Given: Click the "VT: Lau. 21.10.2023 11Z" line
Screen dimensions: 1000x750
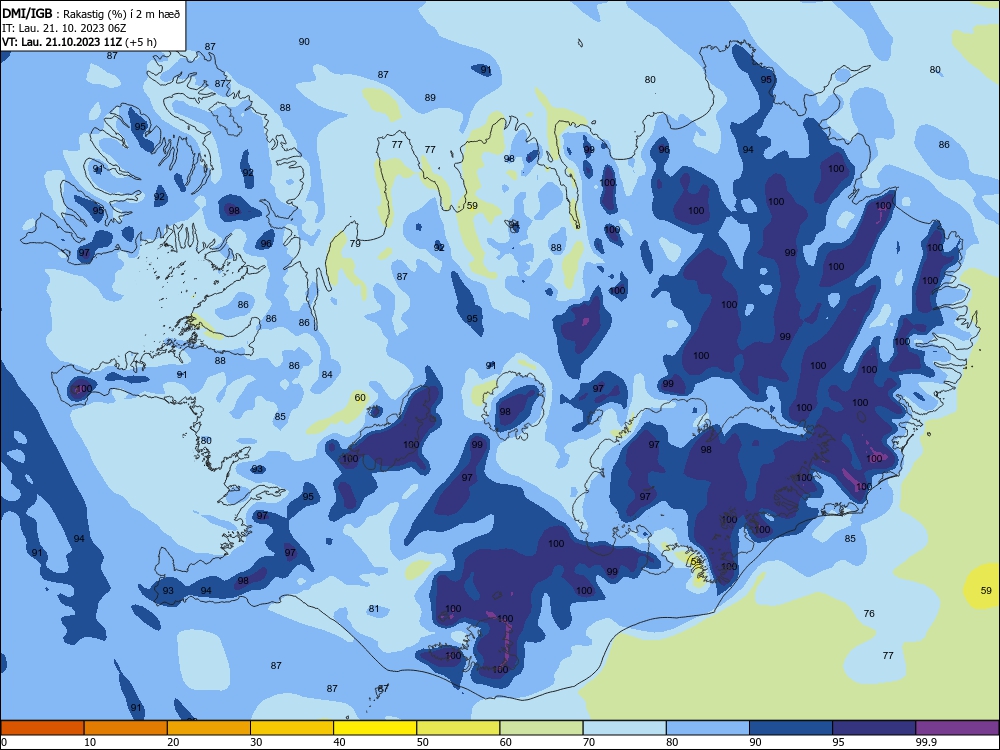Looking at the screenshot, I should click(62, 42).
